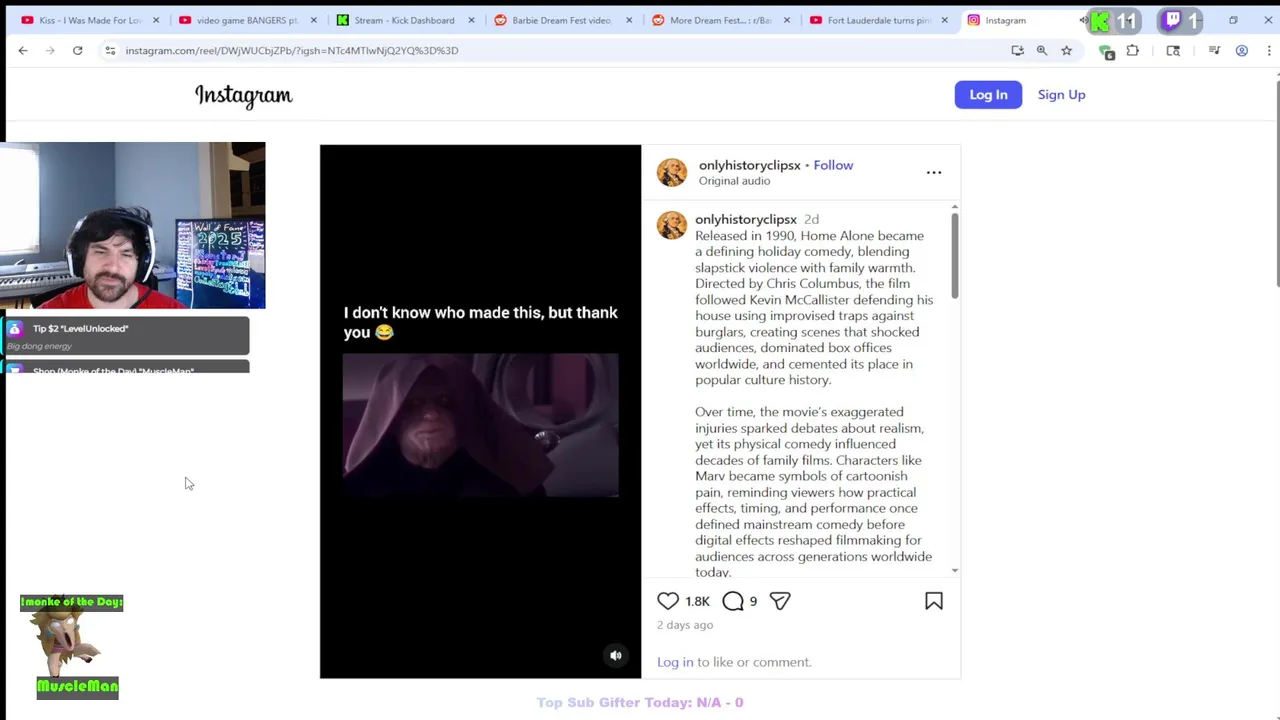This screenshot has height=720, width=1280.
Task: Click the 1.8K likes count
Action: pos(697,601)
